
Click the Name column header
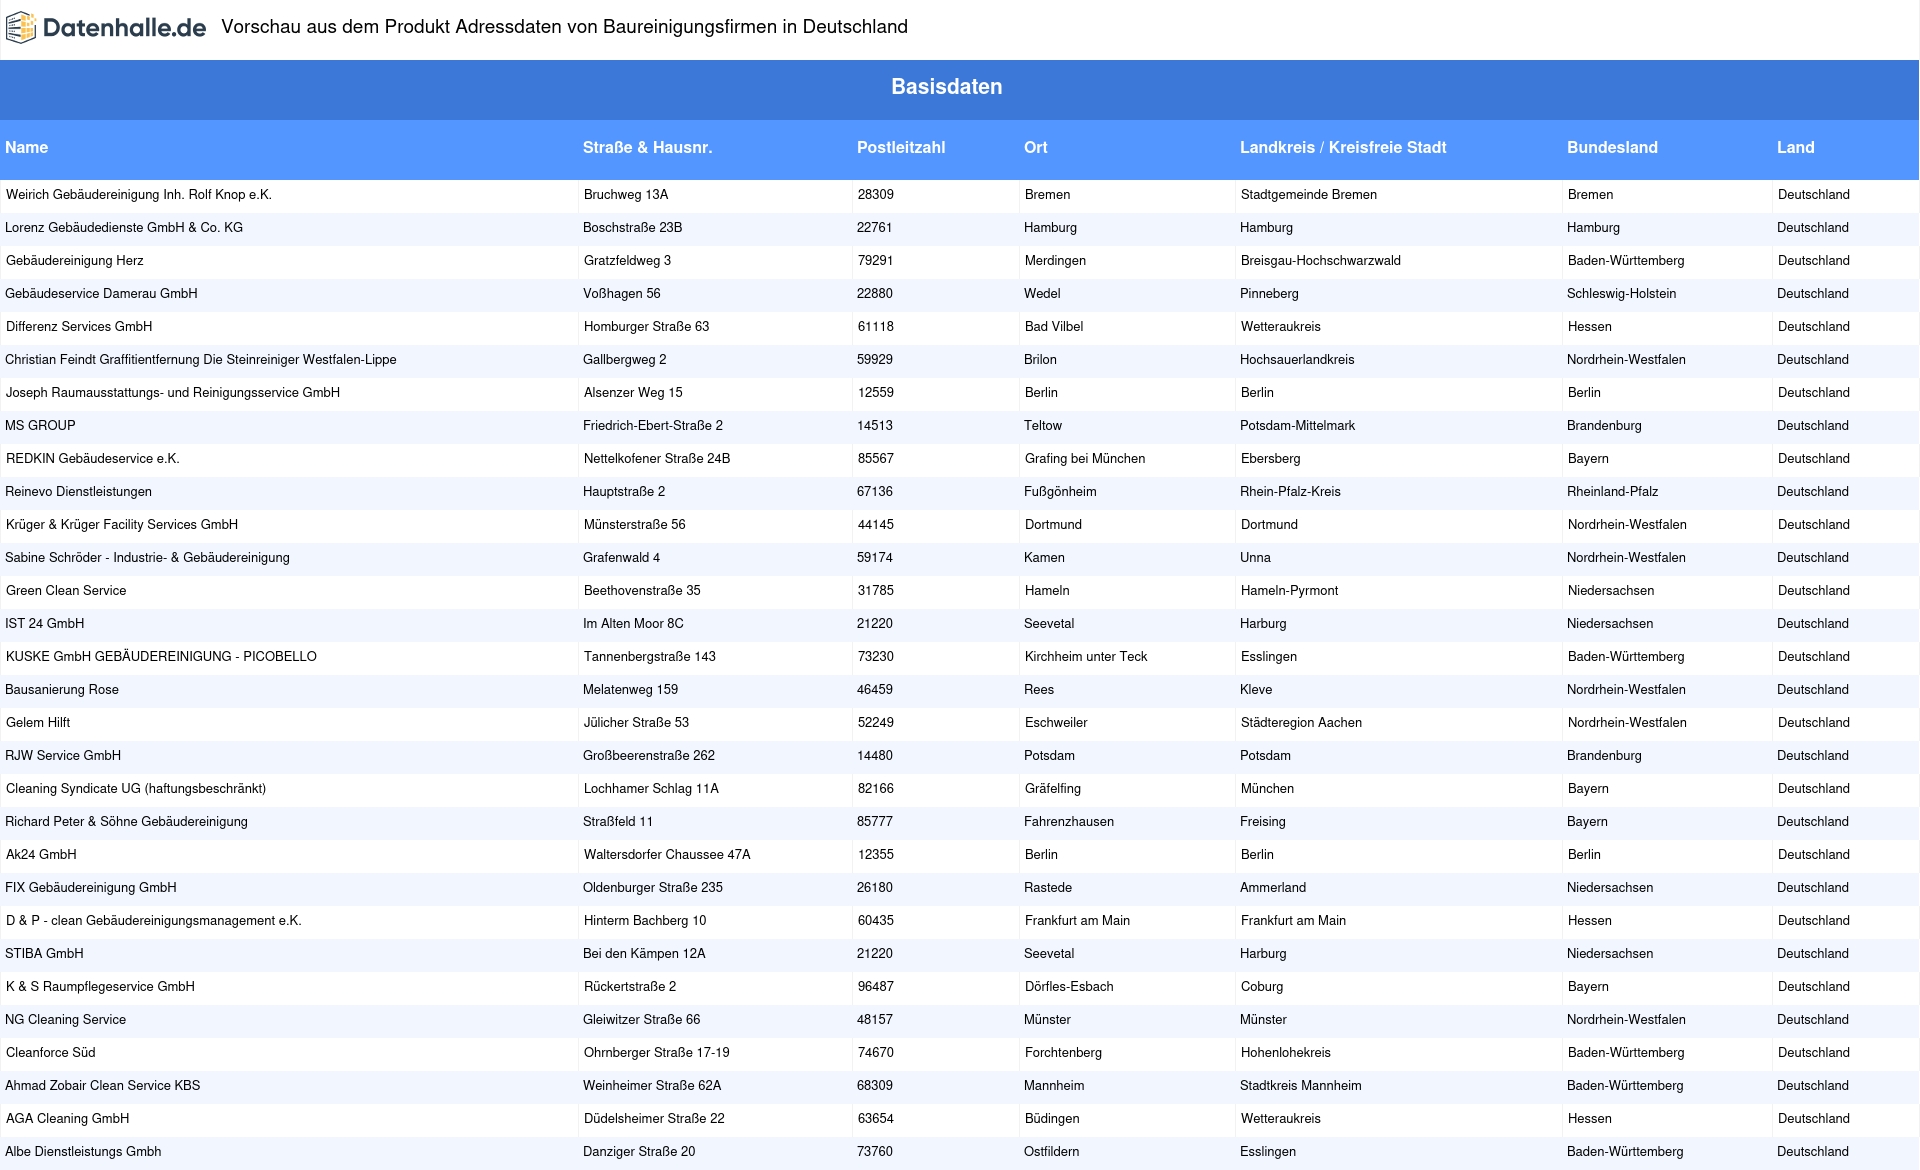pos(26,147)
